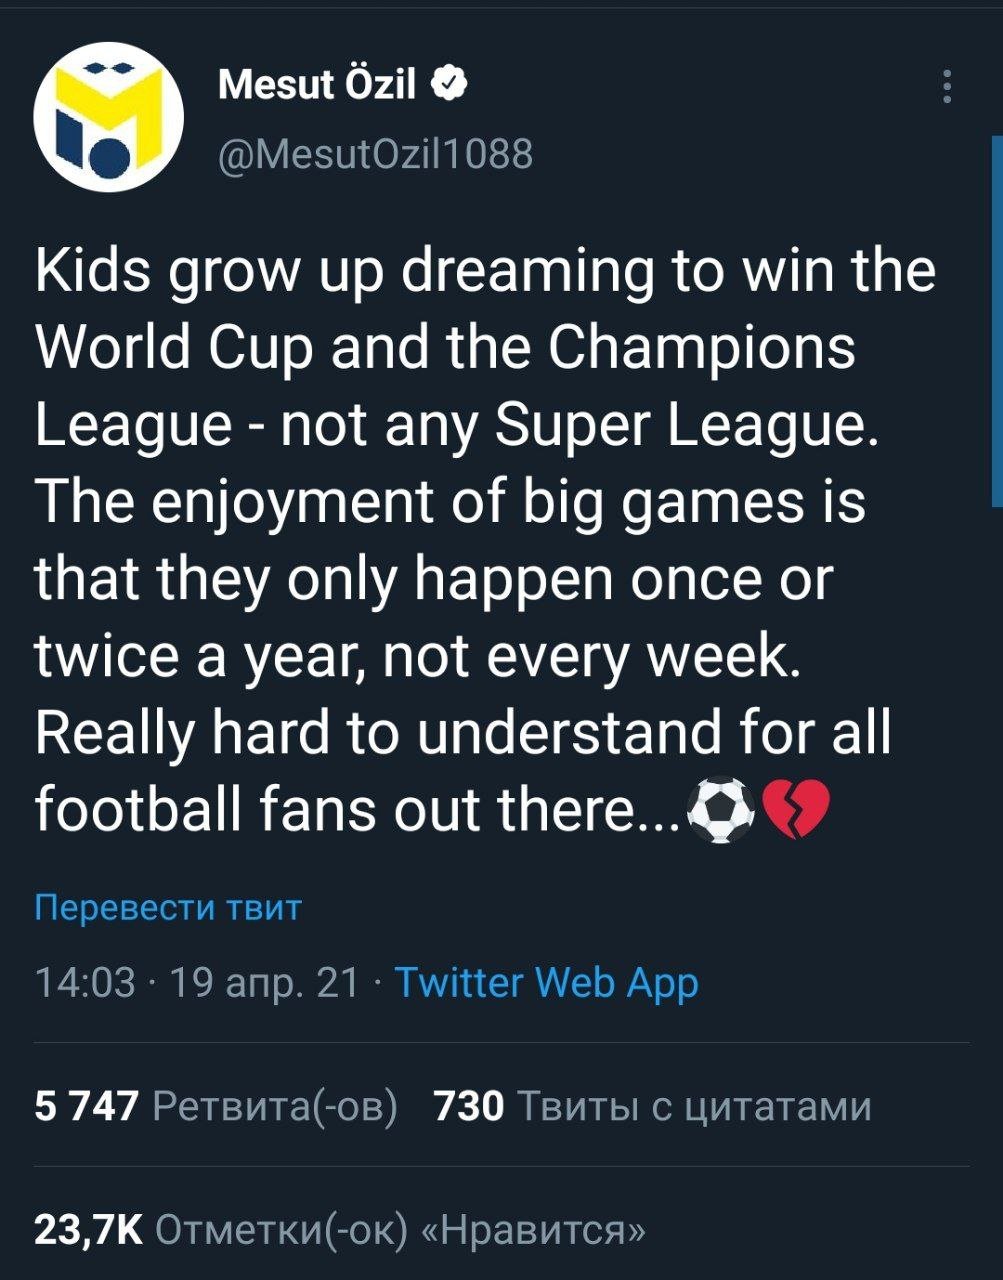View the 5 747 retweets count
The width and height of the screenshot is (1003, 1280).
coord(86,1106)
